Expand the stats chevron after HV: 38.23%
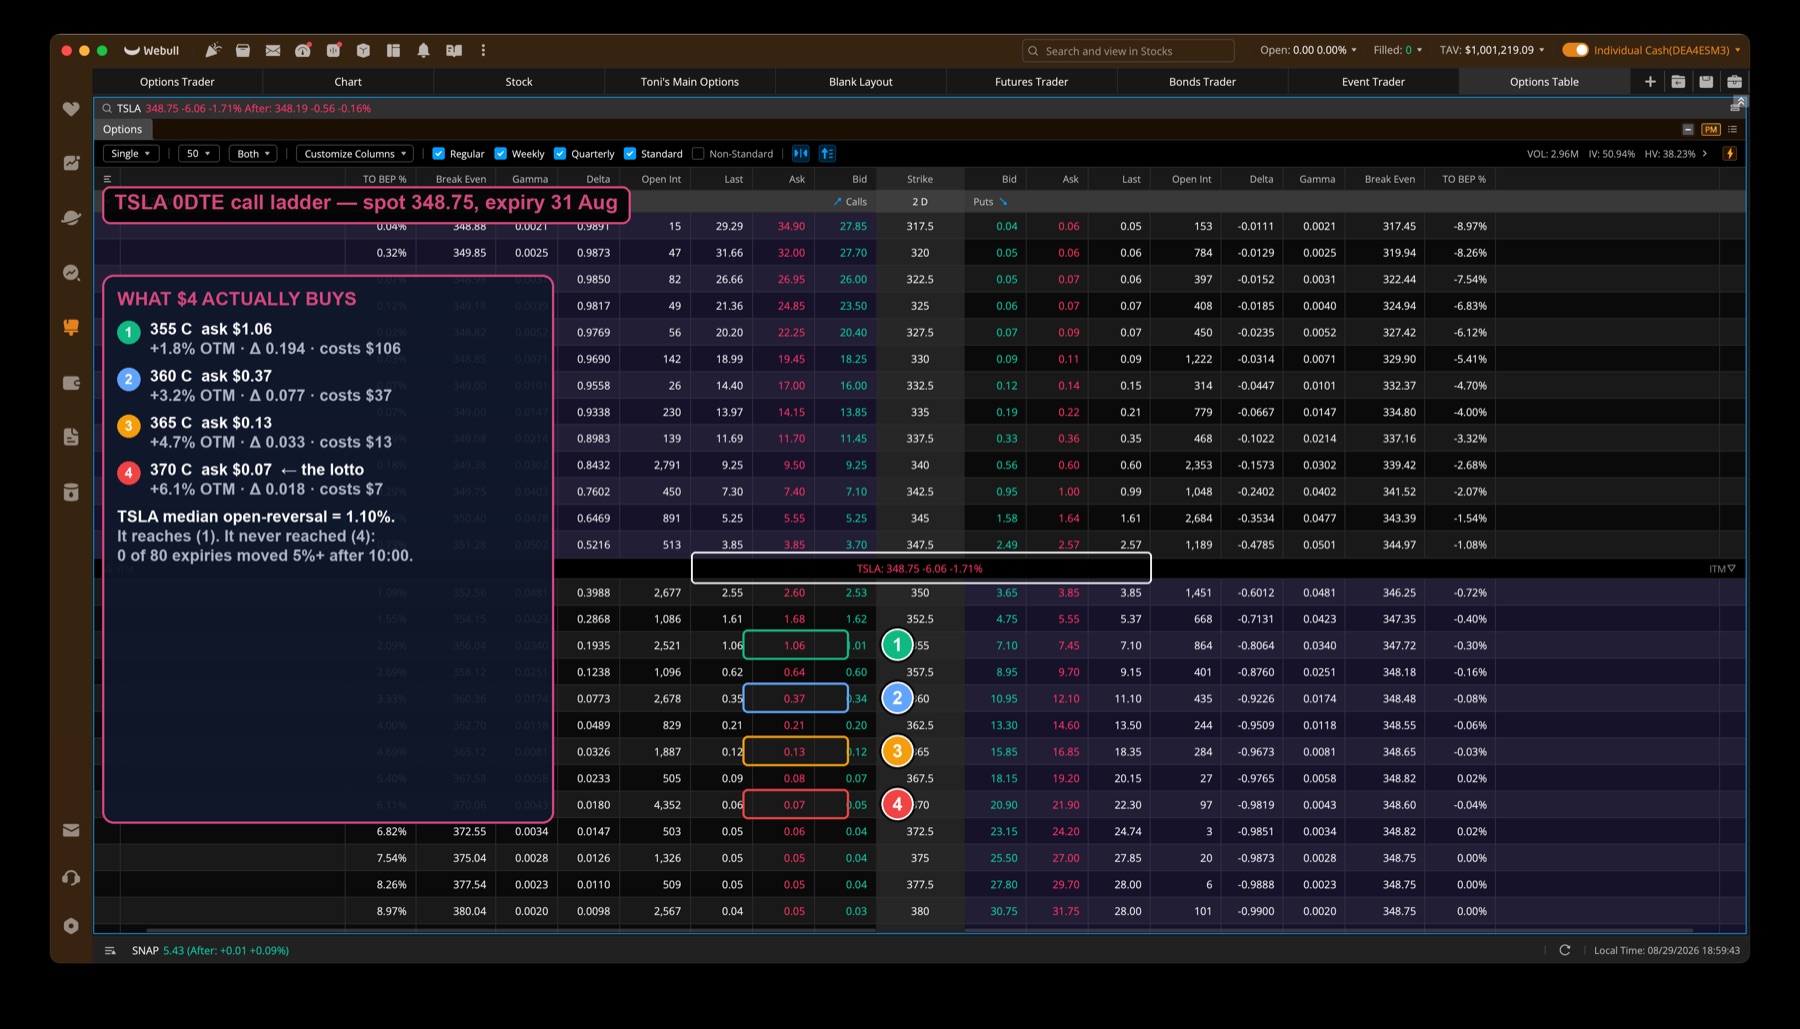The width and height of the screenshot is (1800, 1029). click(x=1705, y=154)
